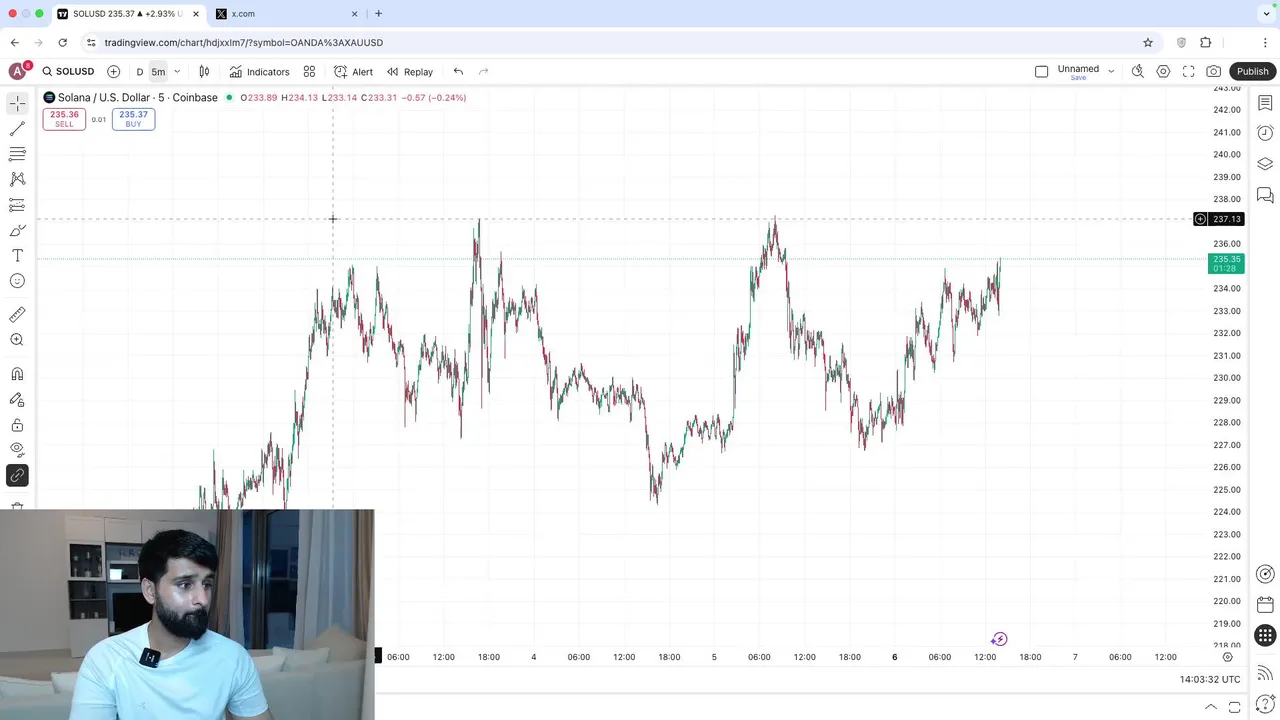Collapse the bottom panel chevron
The image size is (1280, 720).
pyautogui.click(x=1210, y=707)
